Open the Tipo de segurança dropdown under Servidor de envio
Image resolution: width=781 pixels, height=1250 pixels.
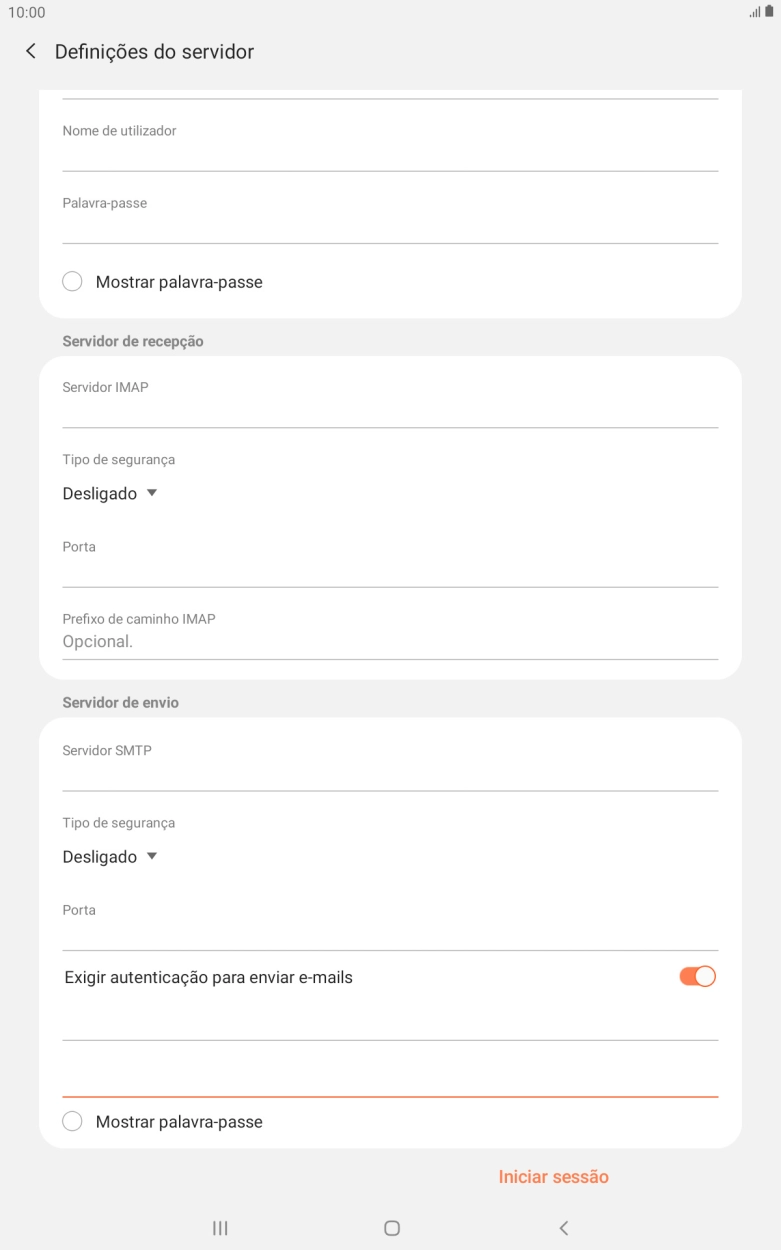coord(110,855)
